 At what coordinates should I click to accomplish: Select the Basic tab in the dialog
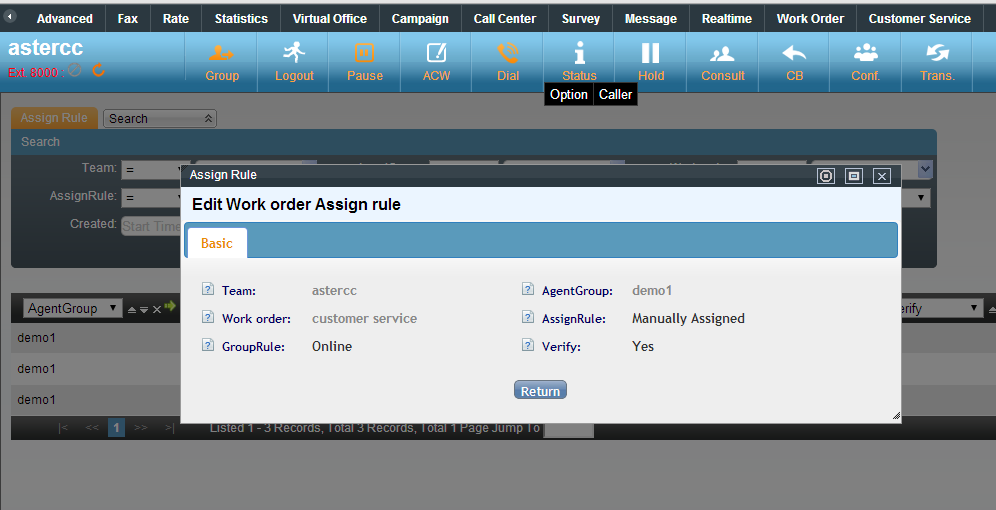point(217,243)
